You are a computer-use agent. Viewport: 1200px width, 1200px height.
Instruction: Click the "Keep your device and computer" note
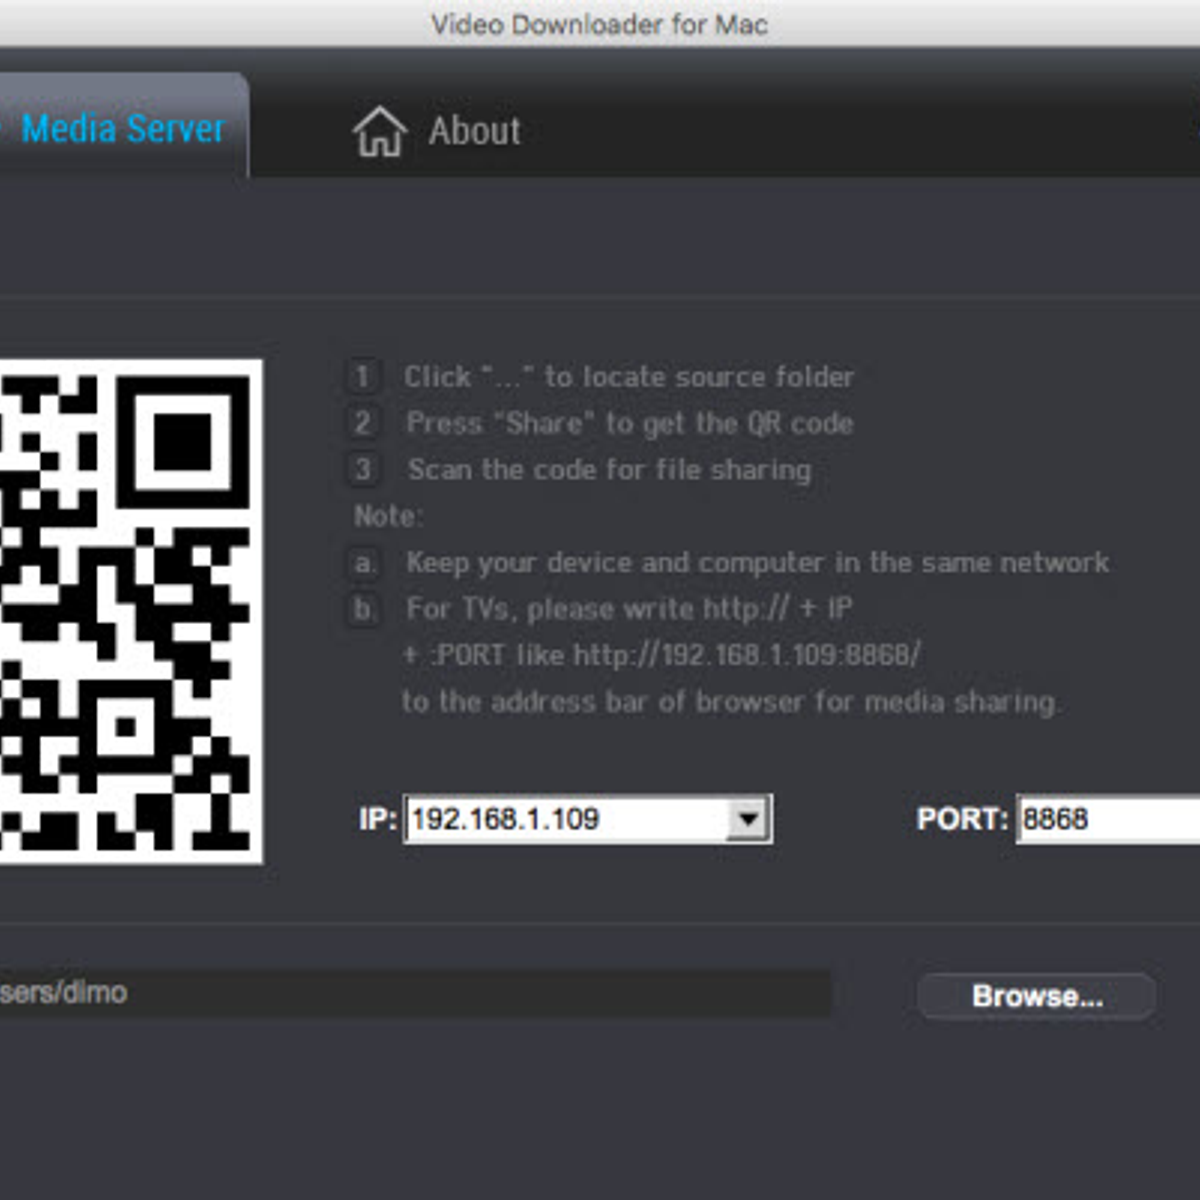757,562
